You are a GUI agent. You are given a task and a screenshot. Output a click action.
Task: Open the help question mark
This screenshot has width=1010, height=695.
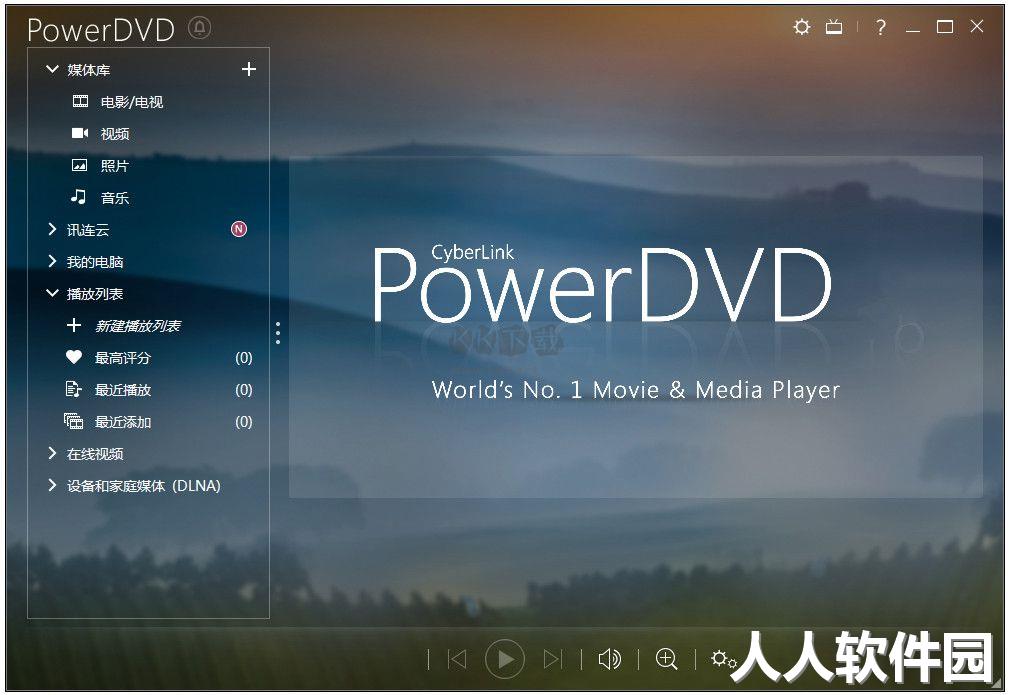(x=881, y=27)
